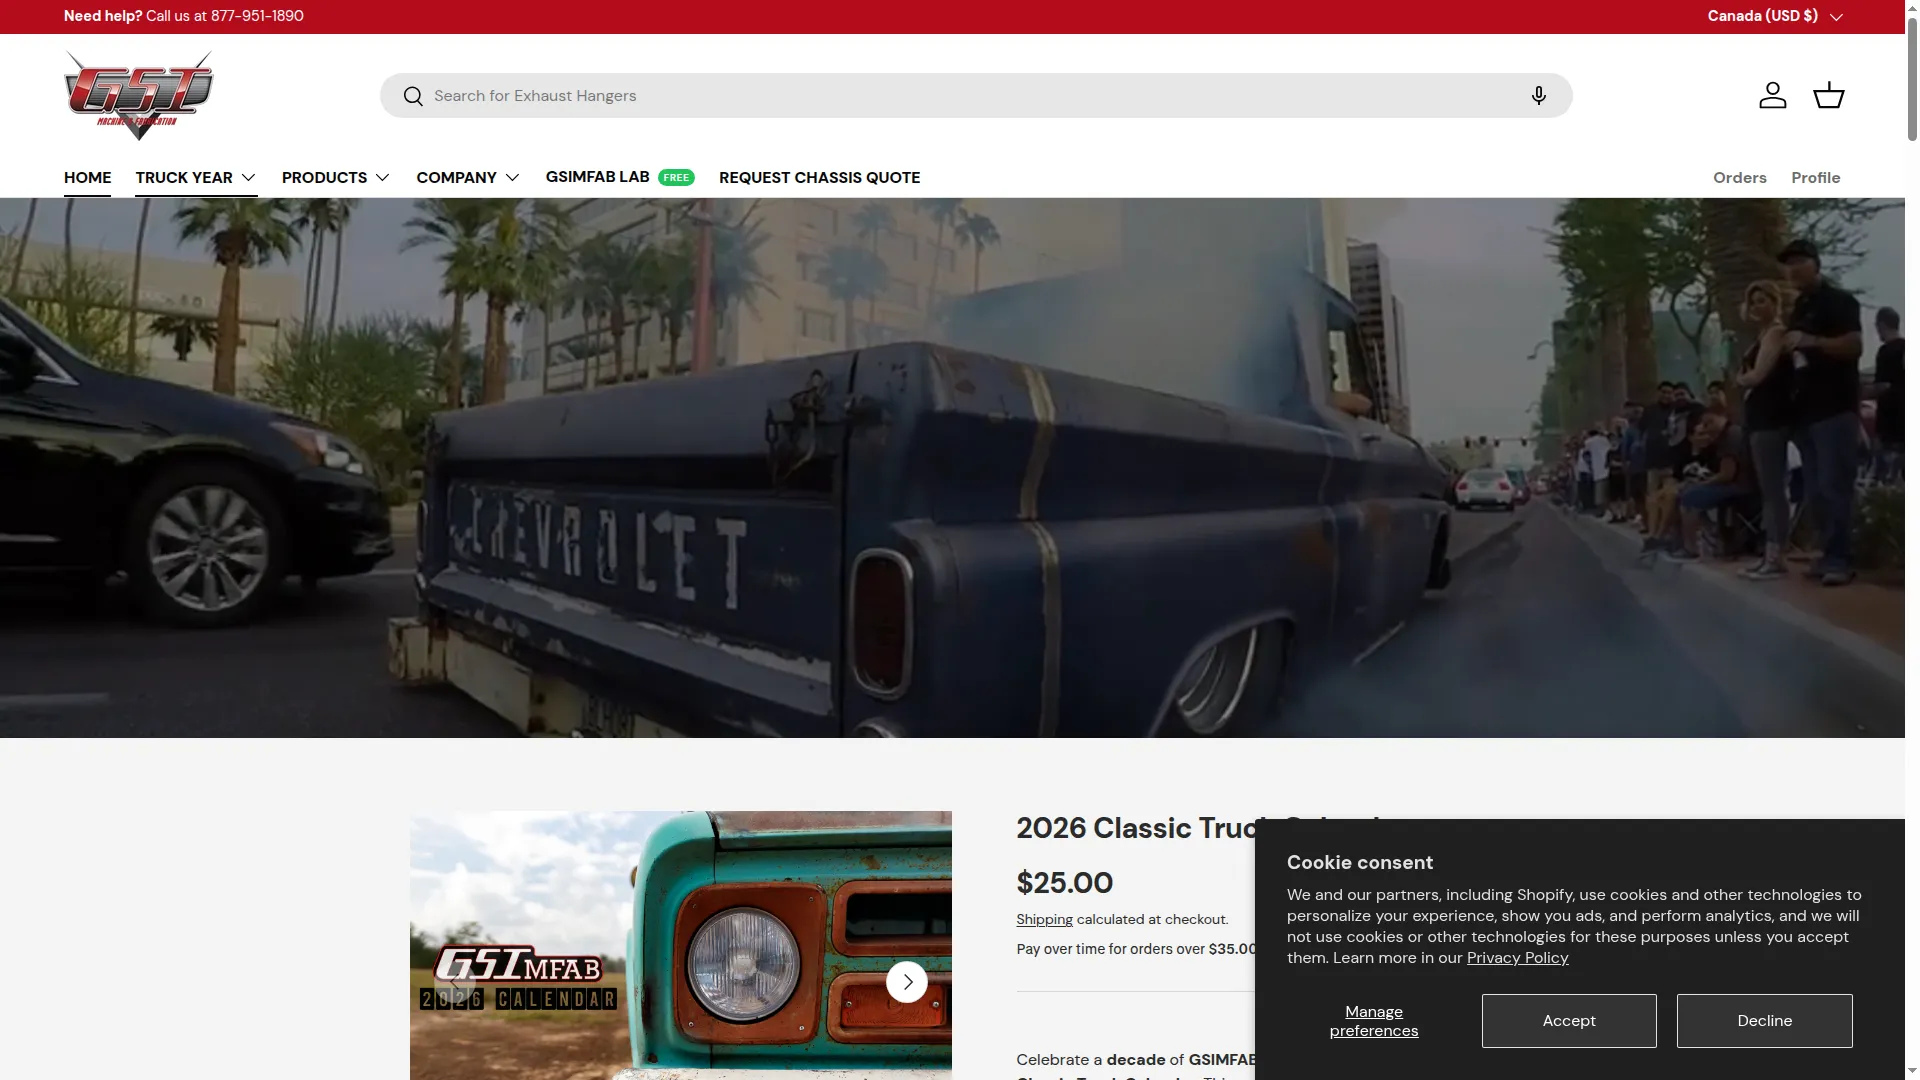Viewport: 1920px width, 1080px height.
Task: Open Canada (USD $) country selector
Action: (x=1775, y=16)
